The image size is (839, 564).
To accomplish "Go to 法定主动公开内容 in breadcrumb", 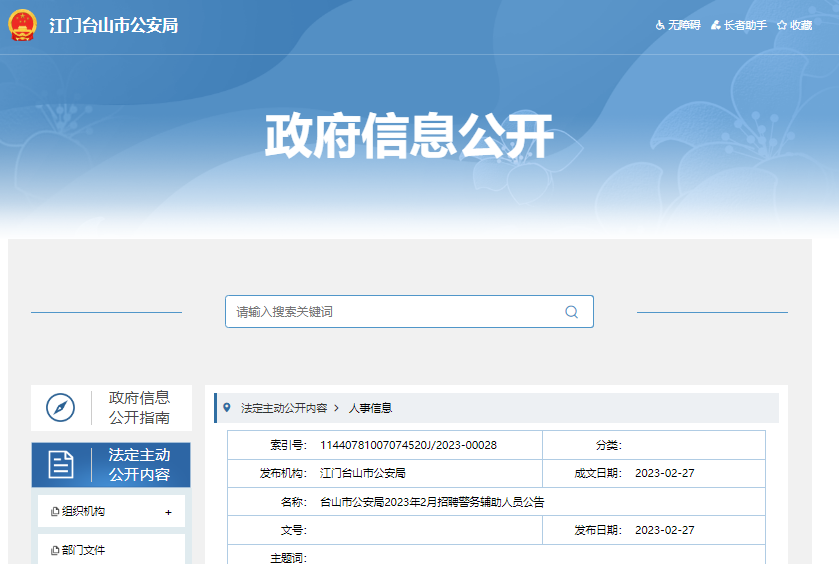I will pyautogui.click(x=284, y=408).
